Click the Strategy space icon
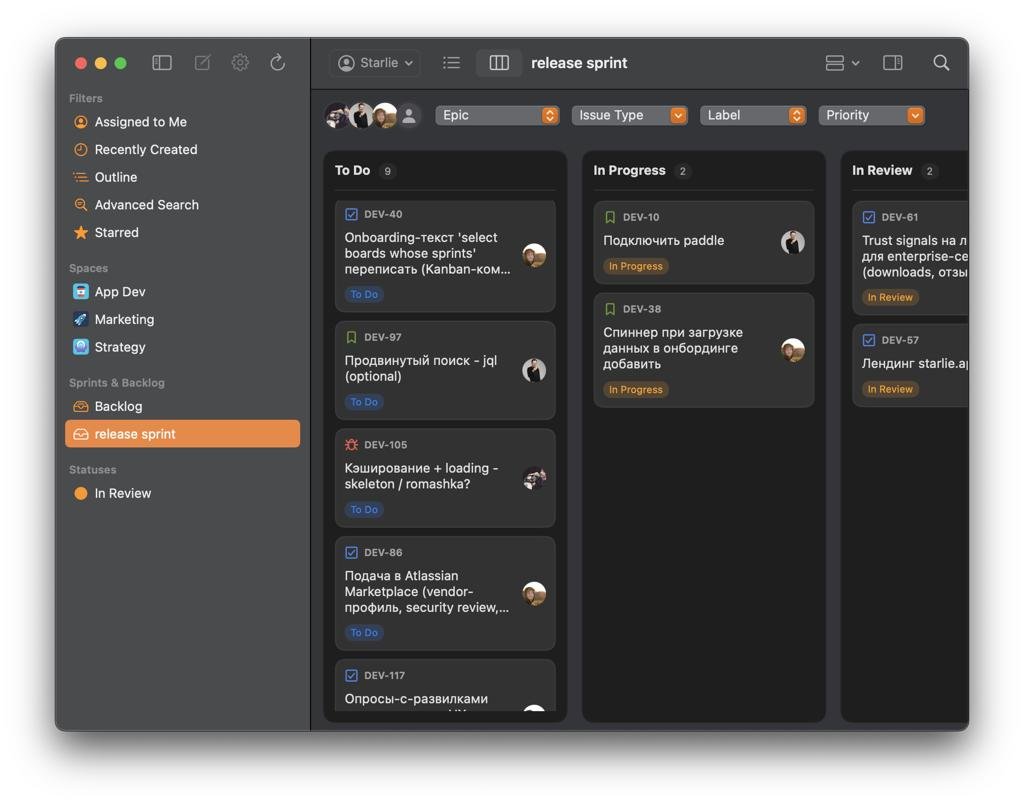Viewport: 1024px width, 804px height. click(x=80, y=347)
